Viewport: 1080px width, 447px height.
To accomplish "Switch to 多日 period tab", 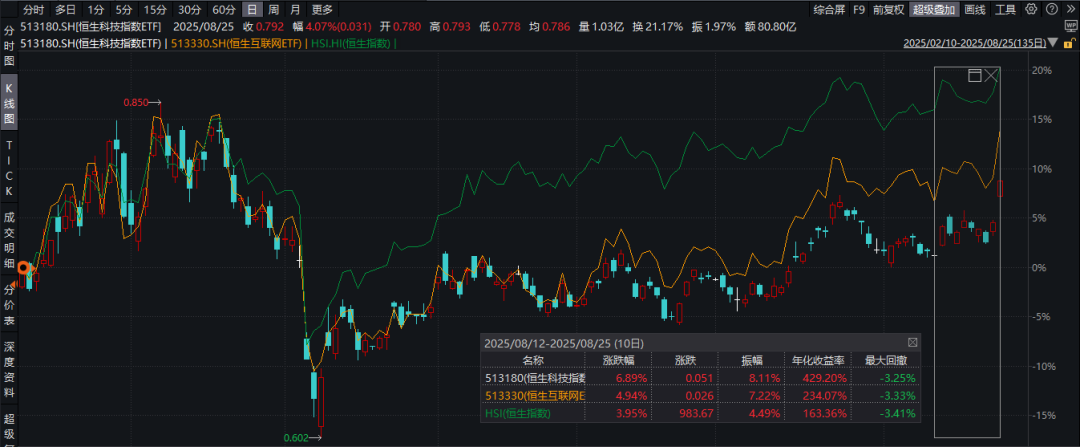I will [65, 10].
